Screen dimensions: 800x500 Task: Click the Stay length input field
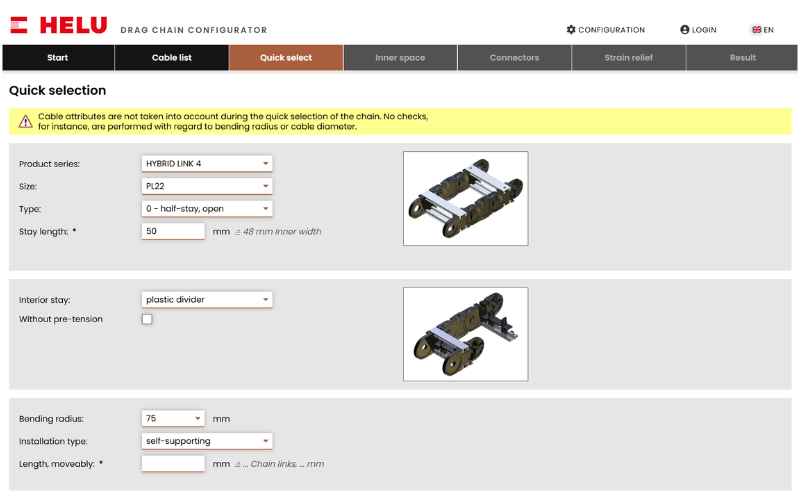[173, 231]
